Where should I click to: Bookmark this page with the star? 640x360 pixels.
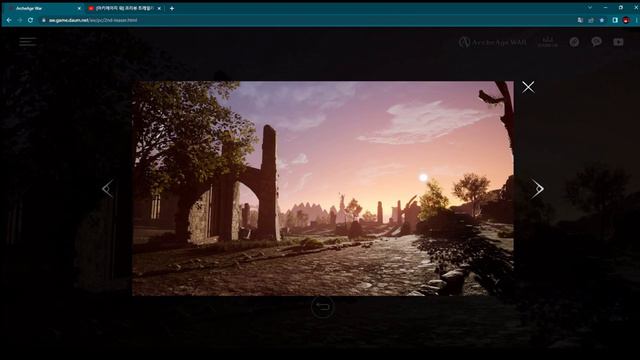click(602, 20)
